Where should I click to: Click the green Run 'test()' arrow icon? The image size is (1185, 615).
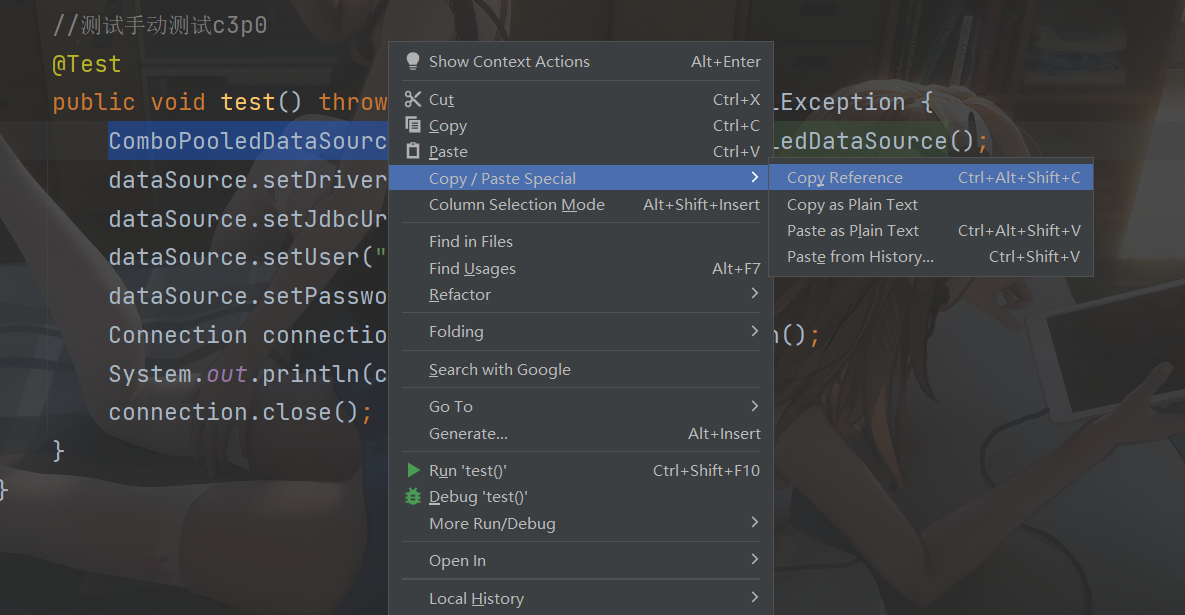coord(413,470)
